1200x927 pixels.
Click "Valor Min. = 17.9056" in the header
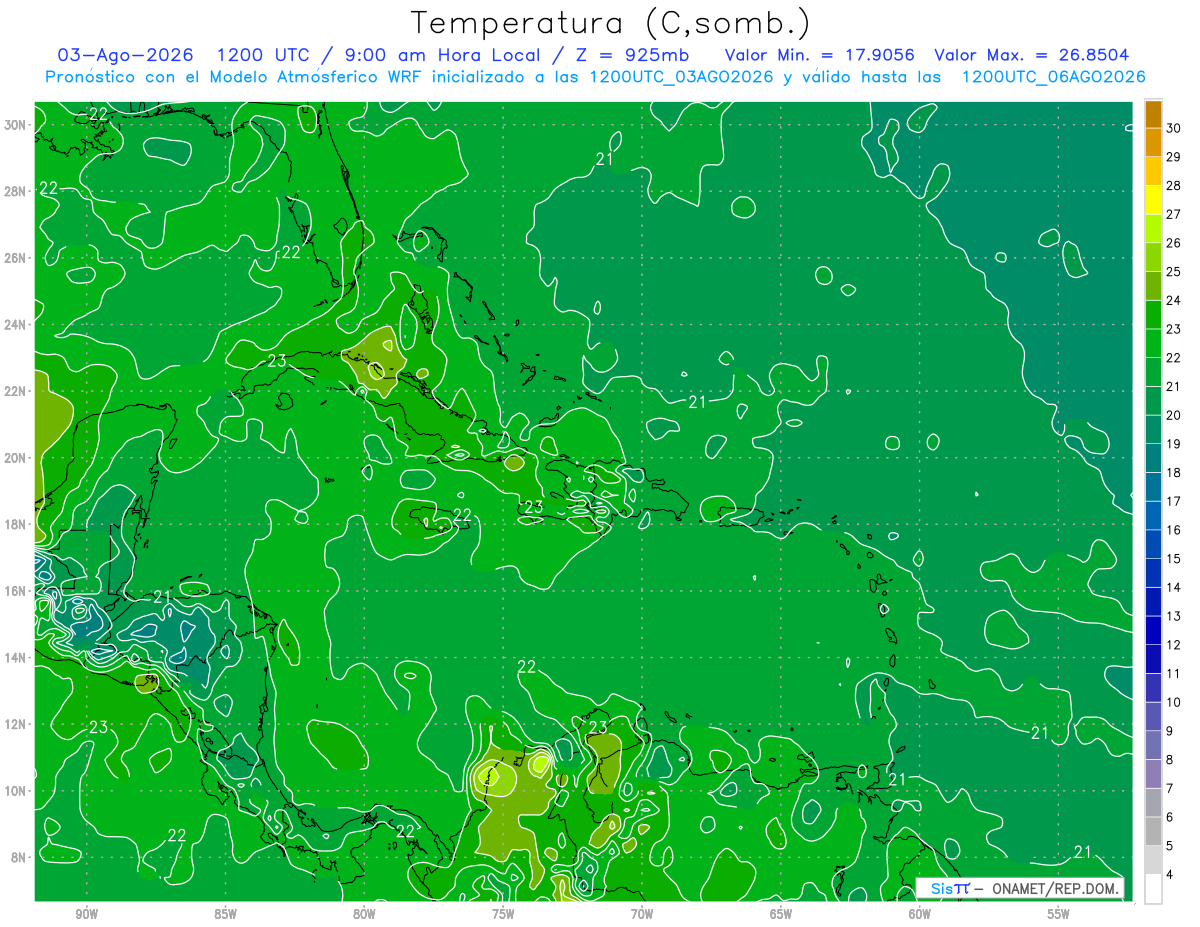pos(820,55)
